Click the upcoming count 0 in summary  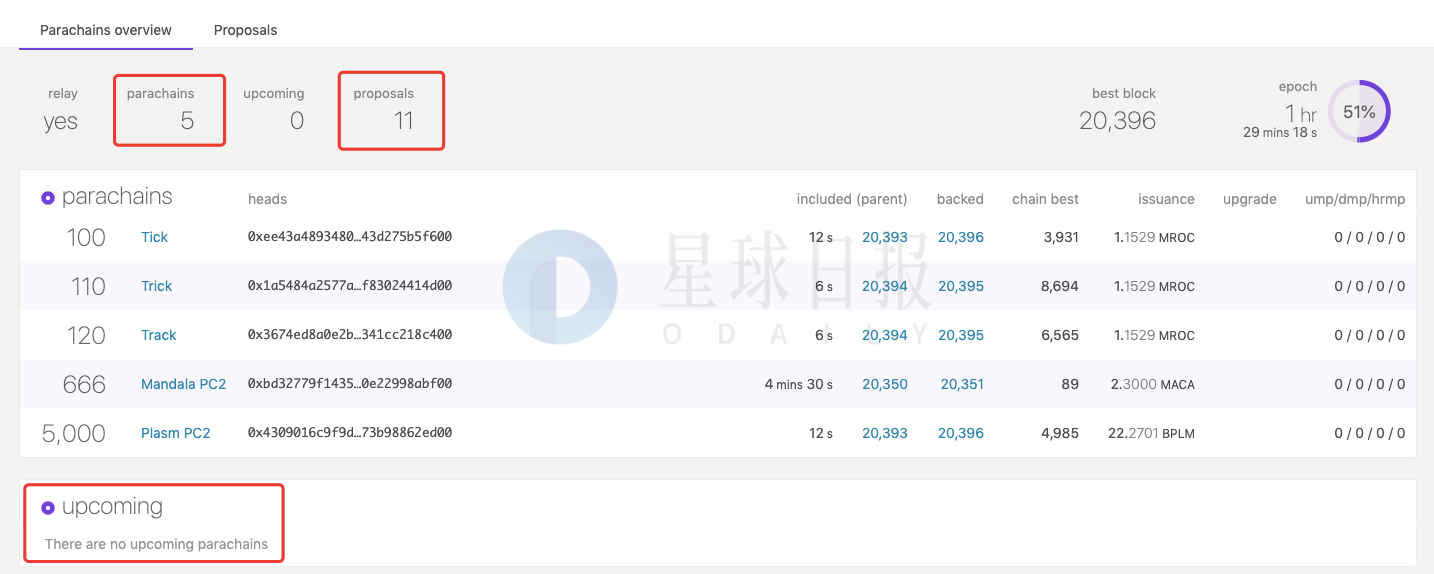coord(296,121)
